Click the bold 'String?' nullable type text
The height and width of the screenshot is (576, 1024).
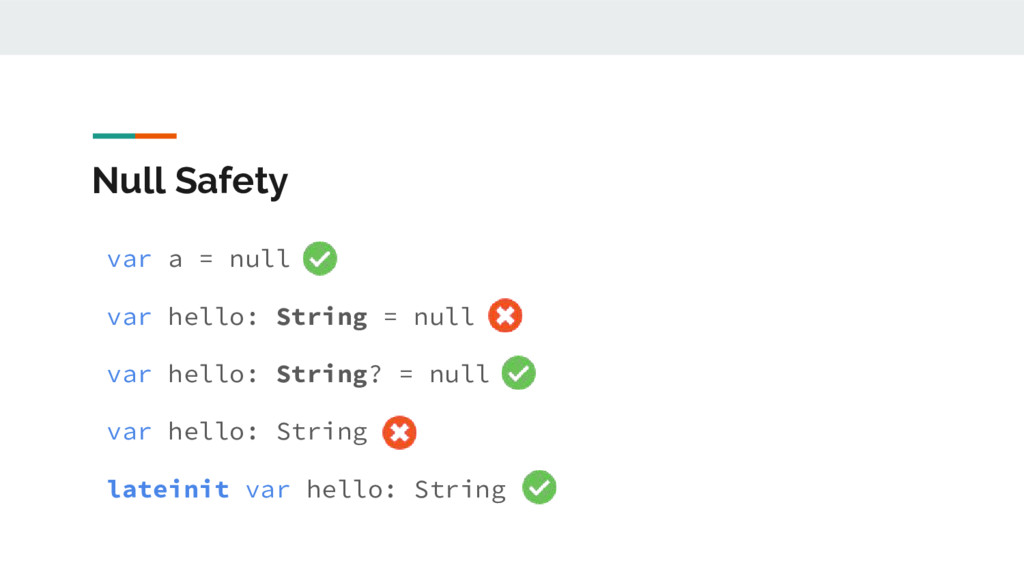click(329, 375)
